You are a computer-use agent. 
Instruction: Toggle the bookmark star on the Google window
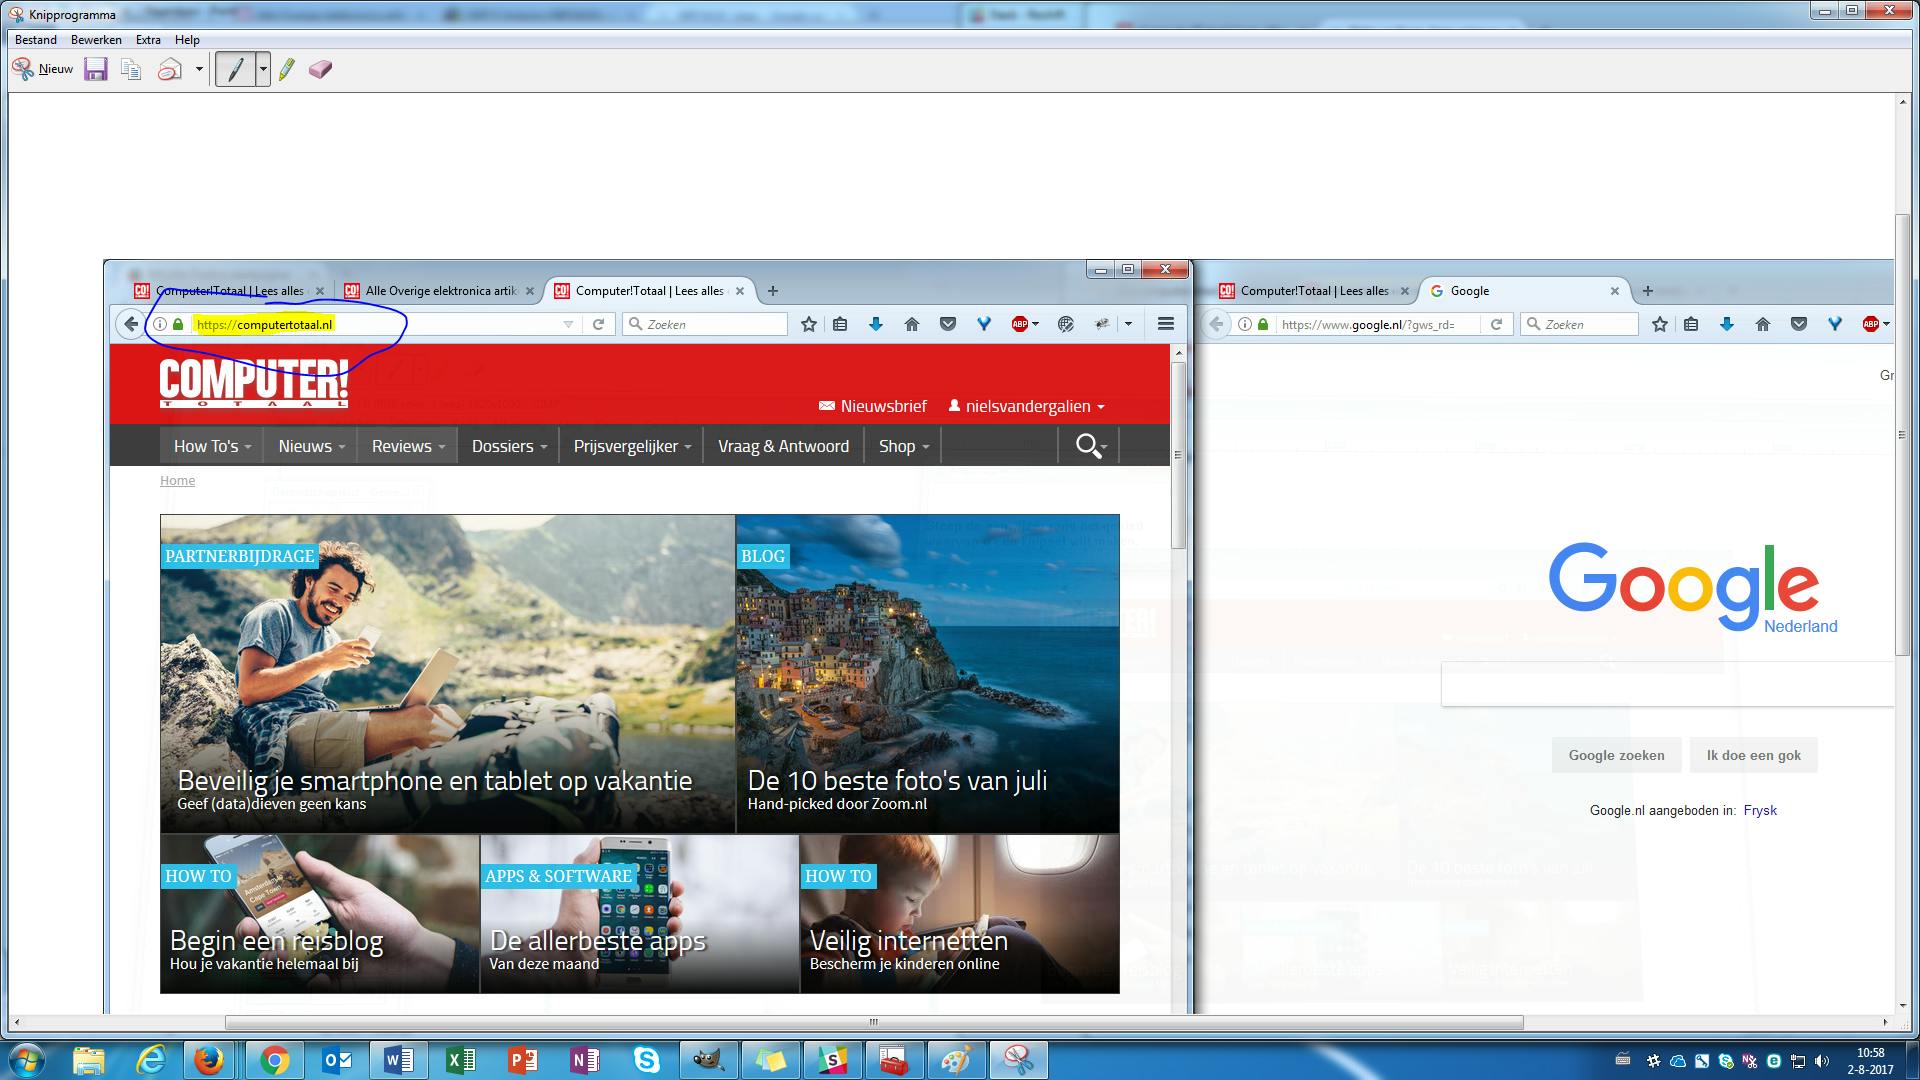(1659, 324)
